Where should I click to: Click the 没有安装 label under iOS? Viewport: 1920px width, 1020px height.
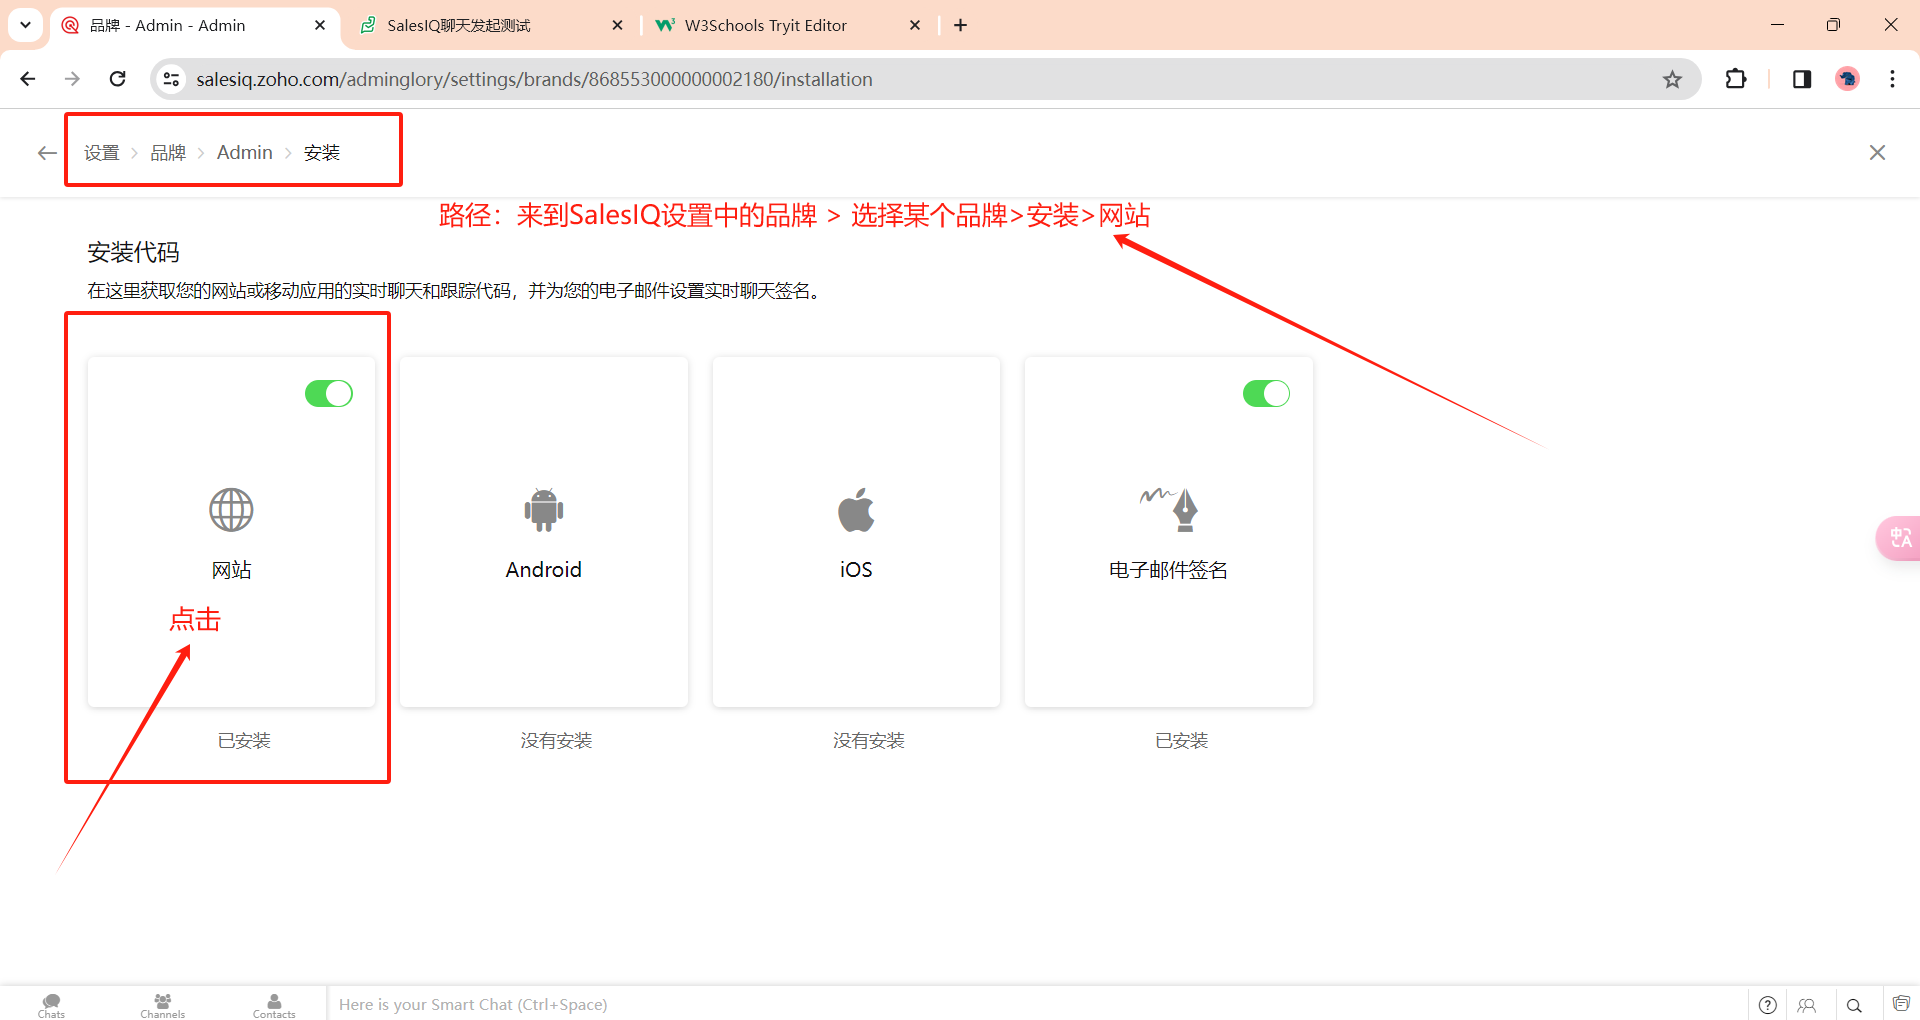click(x=868, y=741)
